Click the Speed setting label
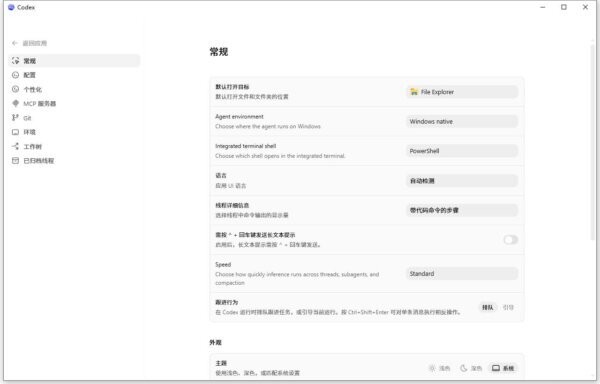 tap(223, 264)
